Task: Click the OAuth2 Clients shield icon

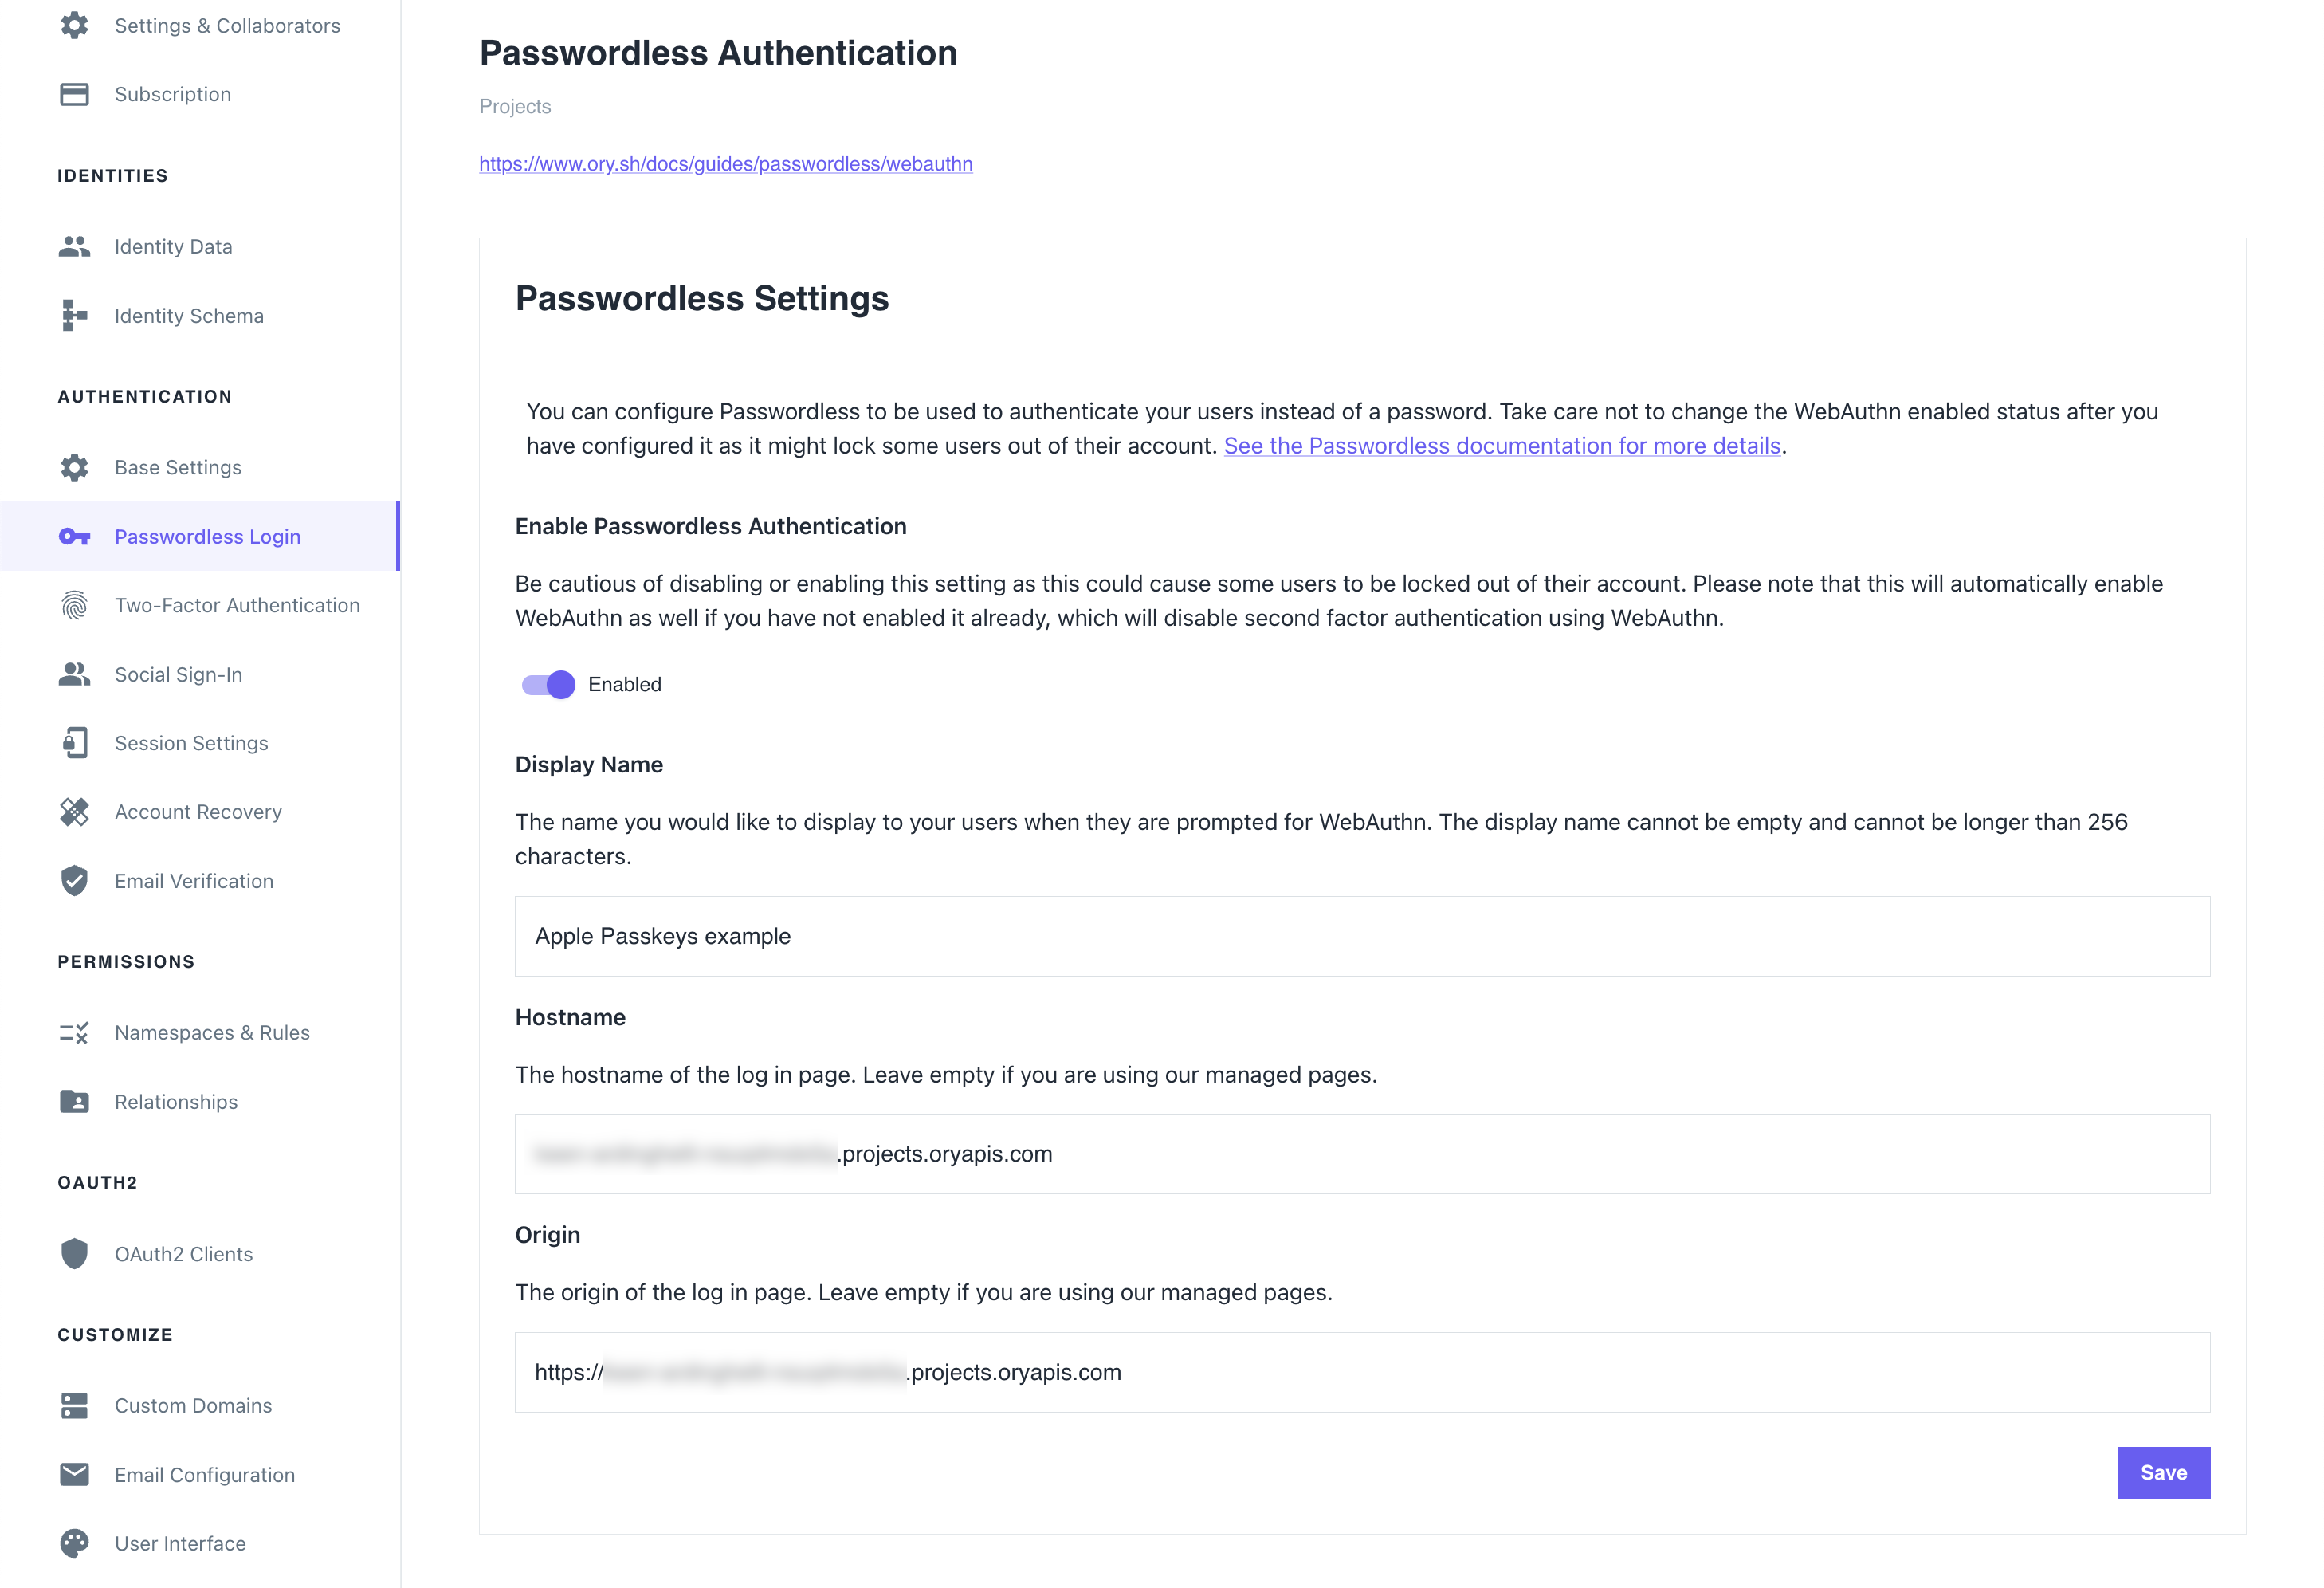Action: pos(74,1253)
